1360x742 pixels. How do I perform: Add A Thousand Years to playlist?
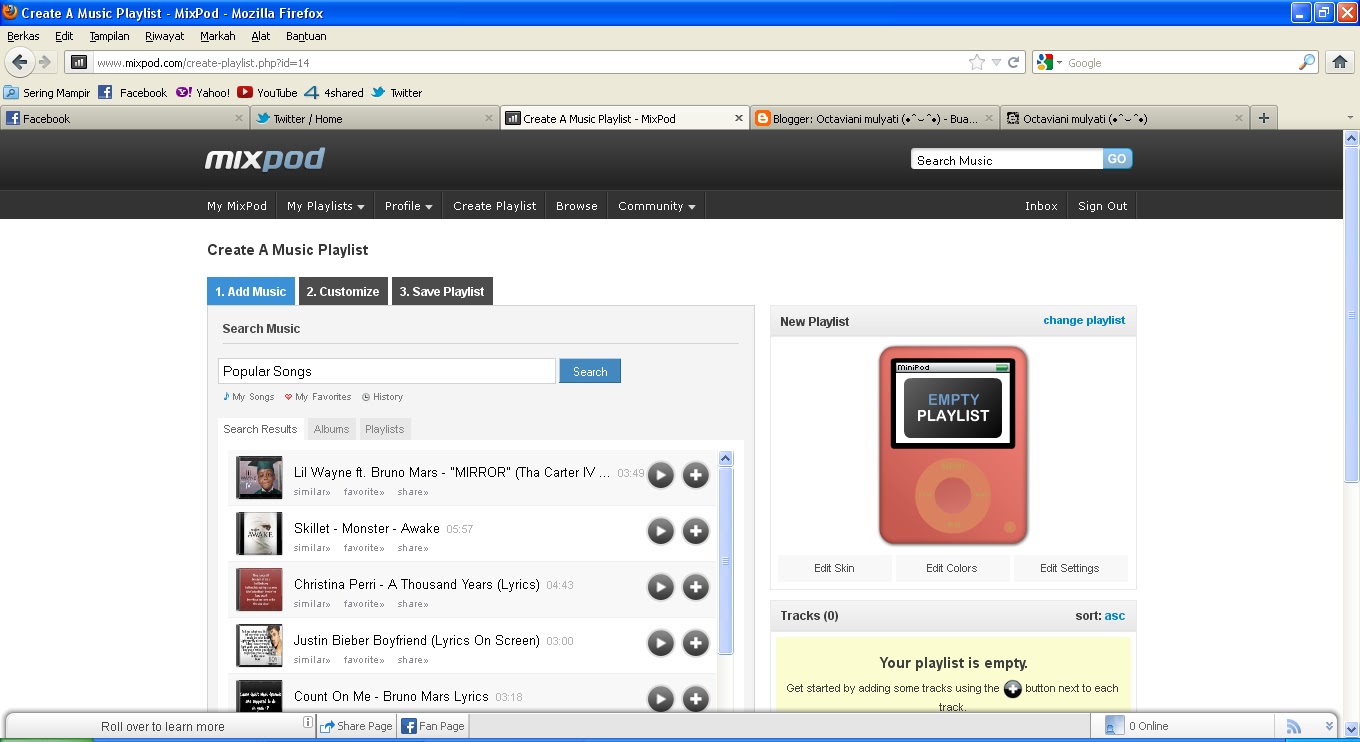(696, 587)
